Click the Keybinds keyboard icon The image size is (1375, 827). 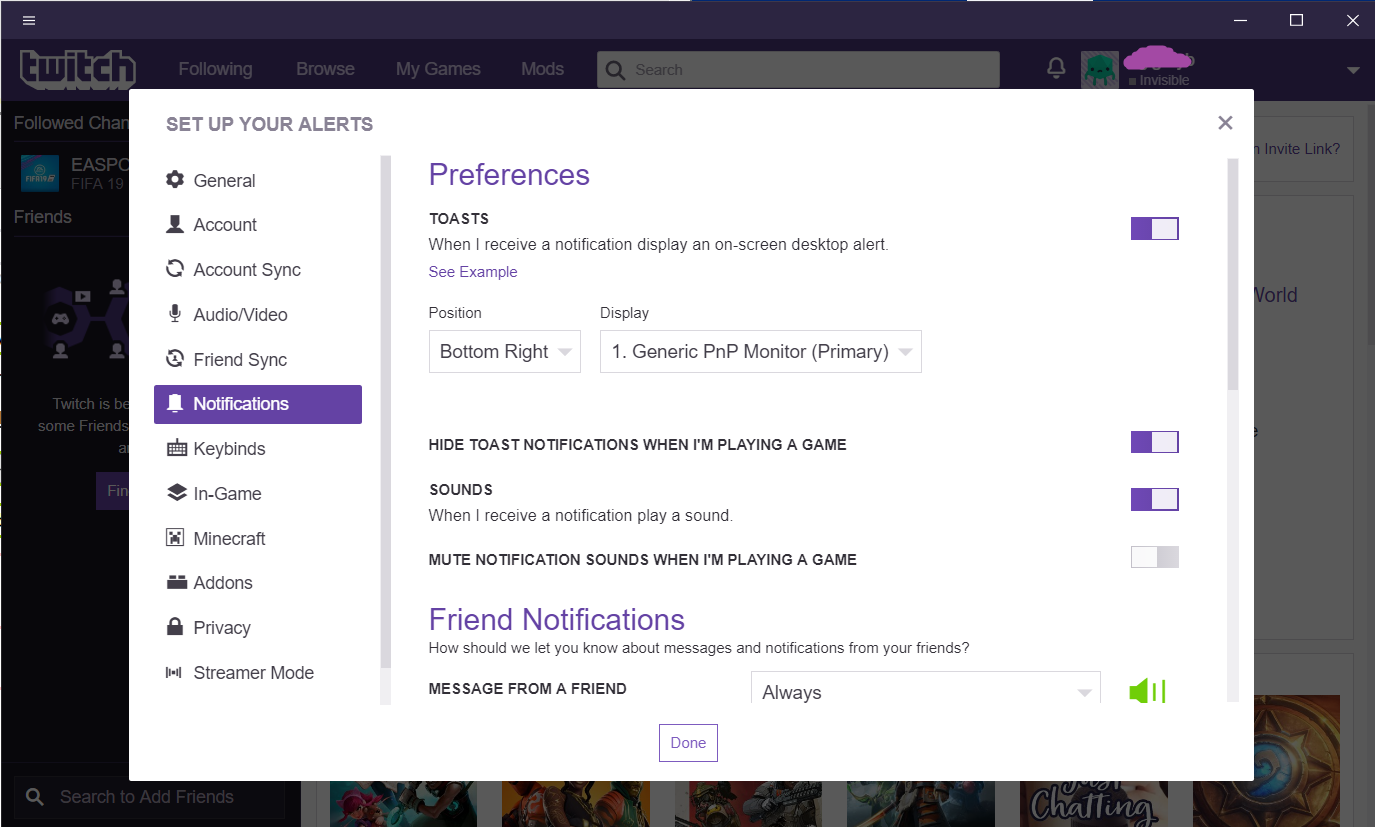[x=176, y=448]
